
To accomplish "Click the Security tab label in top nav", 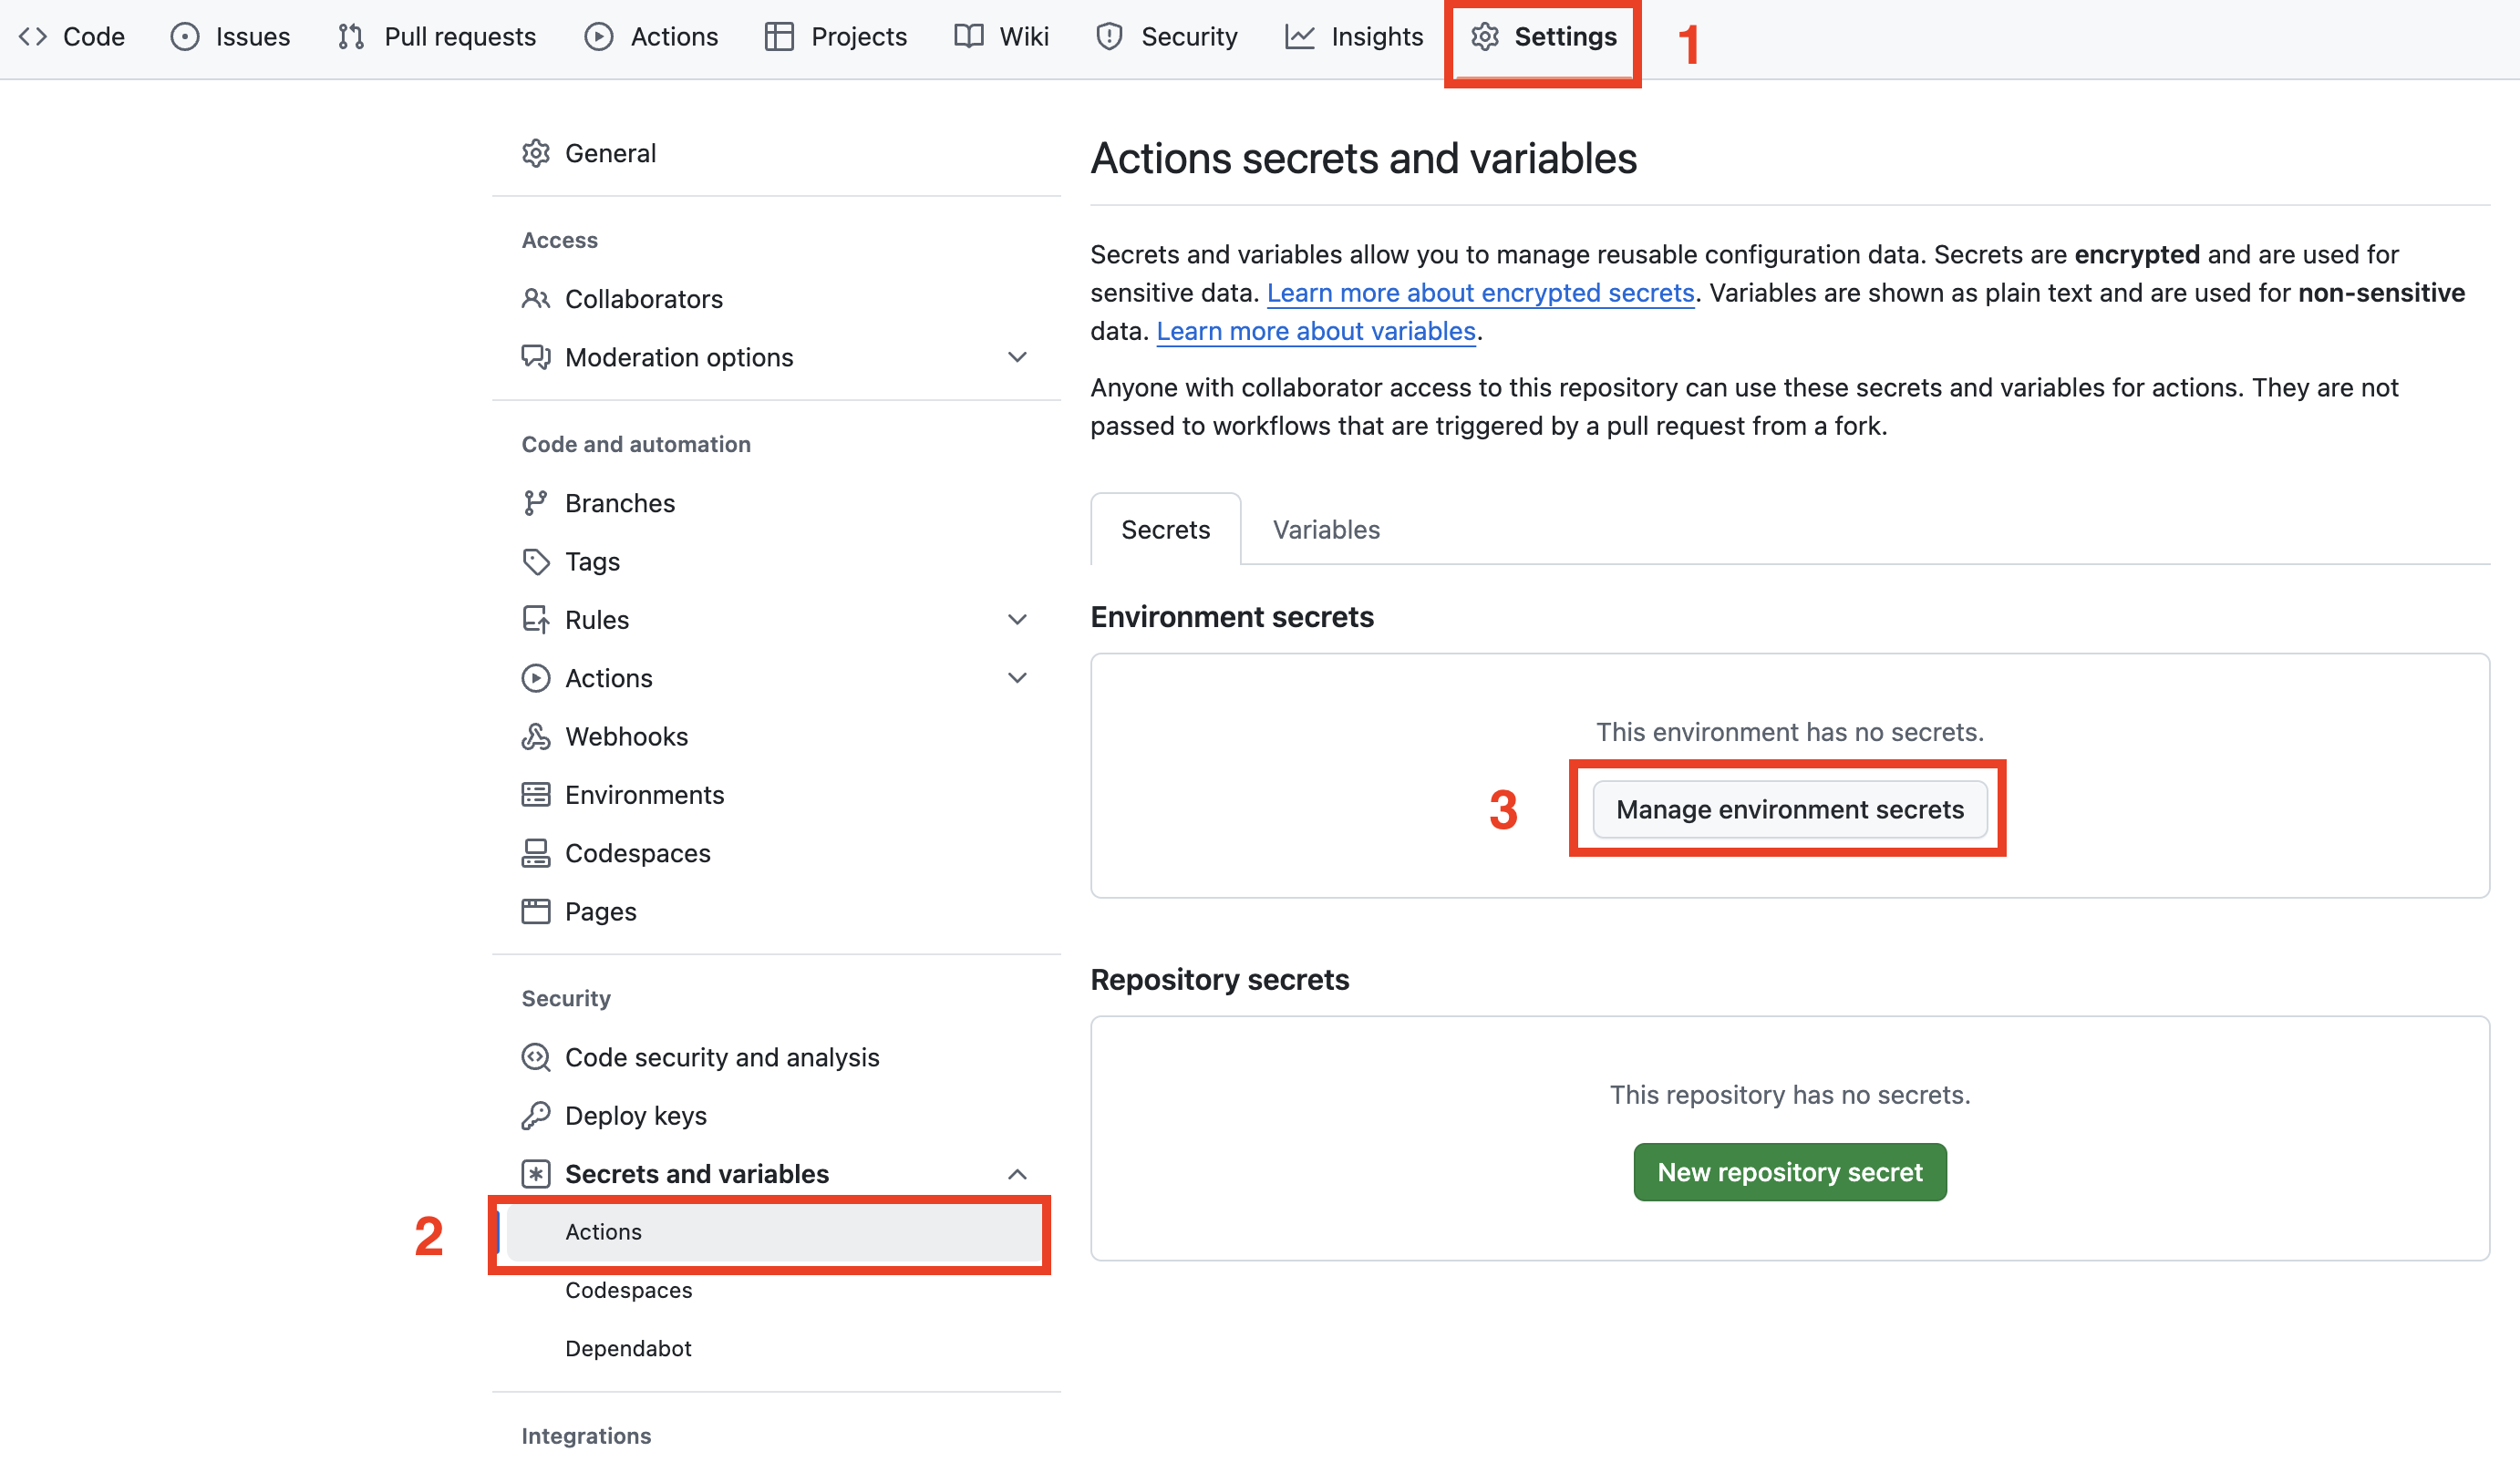I will coord(1189,37).
